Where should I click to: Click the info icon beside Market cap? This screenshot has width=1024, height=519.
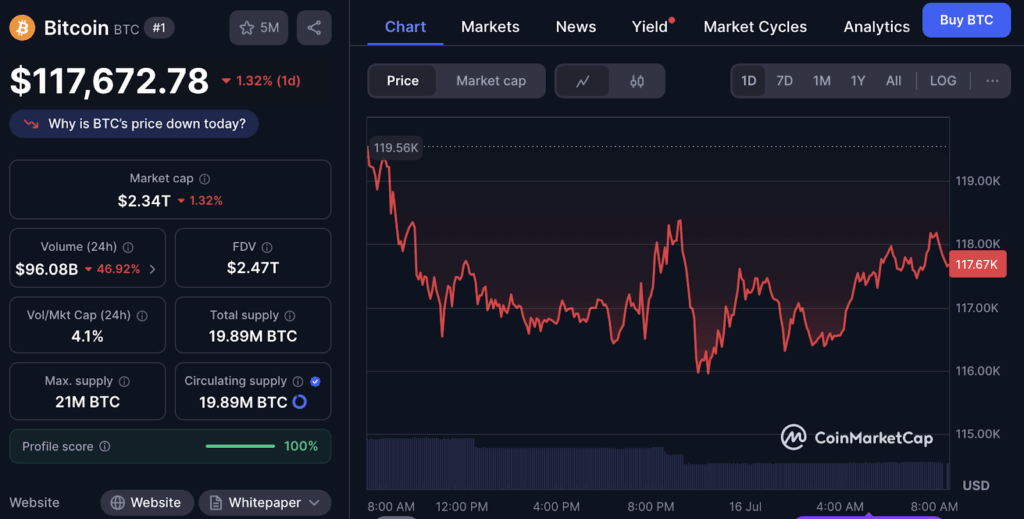(205, 179)
